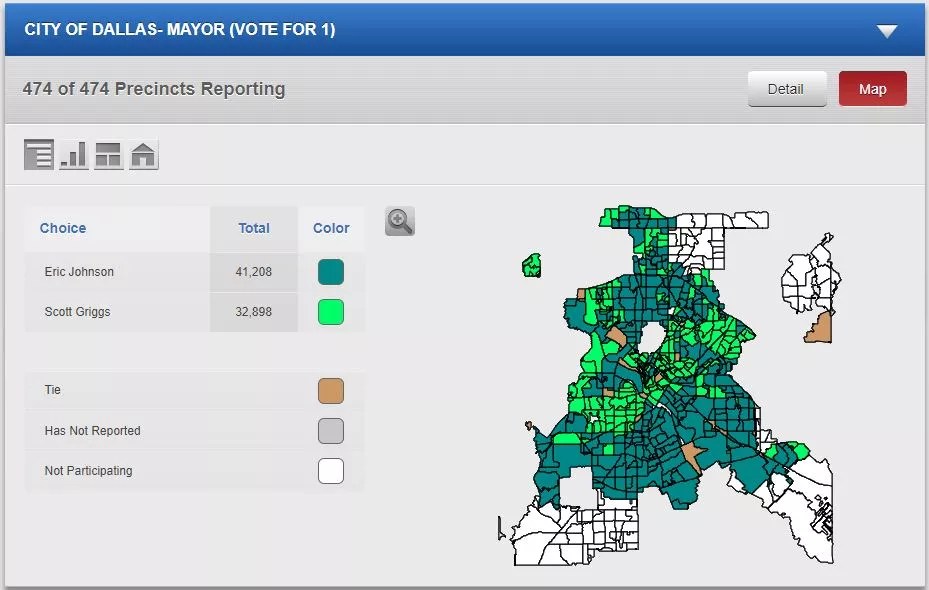929x590 pixels.
Task: Select Eric Johnson's teal color swatch
Action: pyautogui.click(x=331, y=272)
